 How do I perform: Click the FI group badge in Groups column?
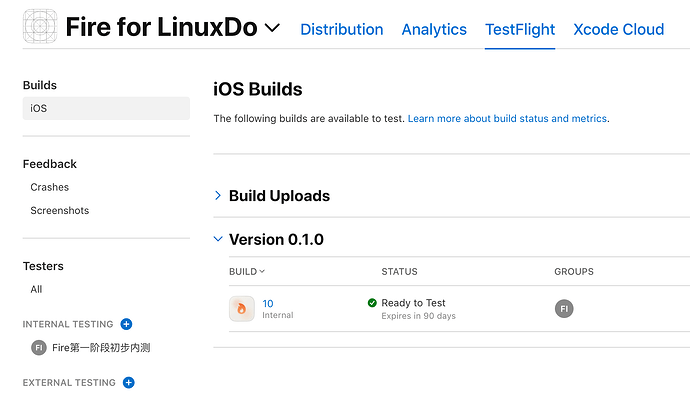coord(564,309)
